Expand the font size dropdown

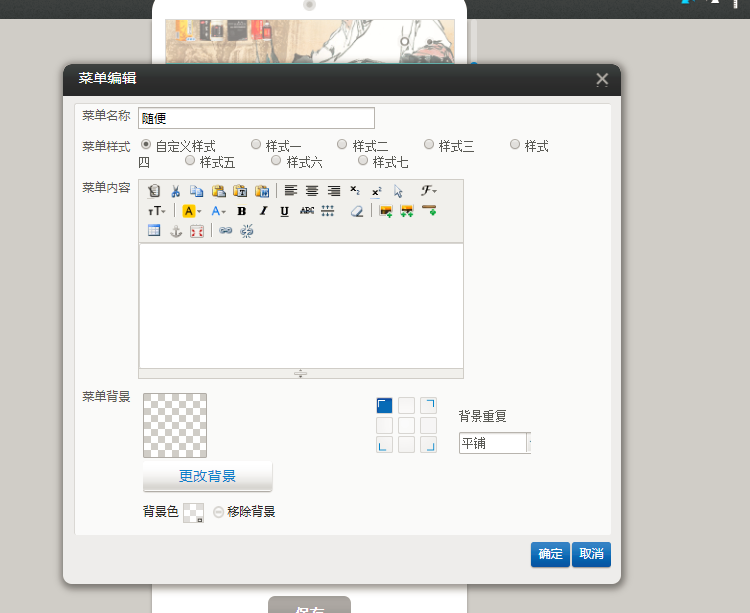(158, 211)
